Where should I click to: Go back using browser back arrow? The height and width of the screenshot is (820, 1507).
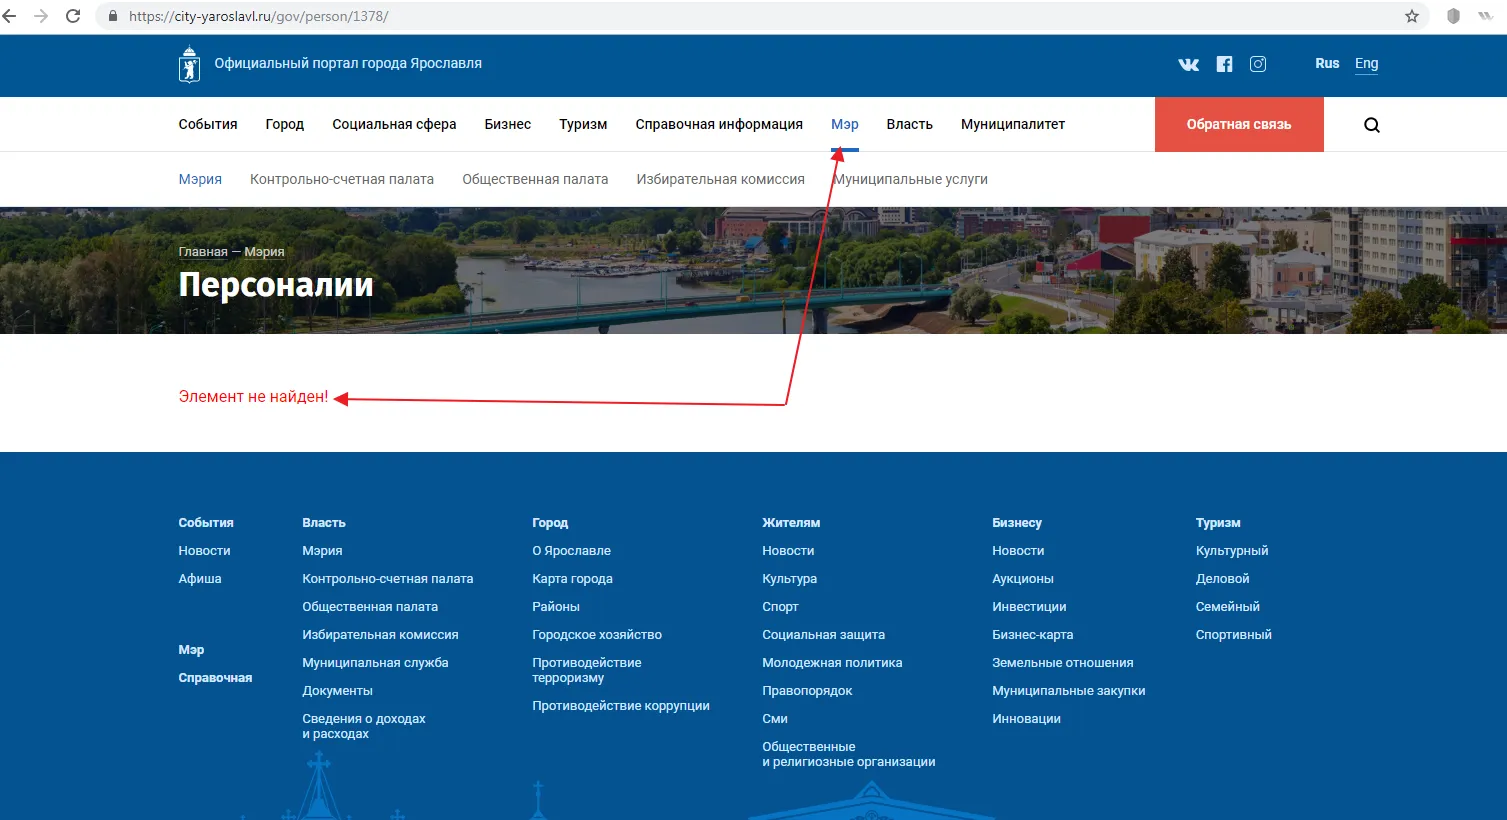tap(11, 16)
